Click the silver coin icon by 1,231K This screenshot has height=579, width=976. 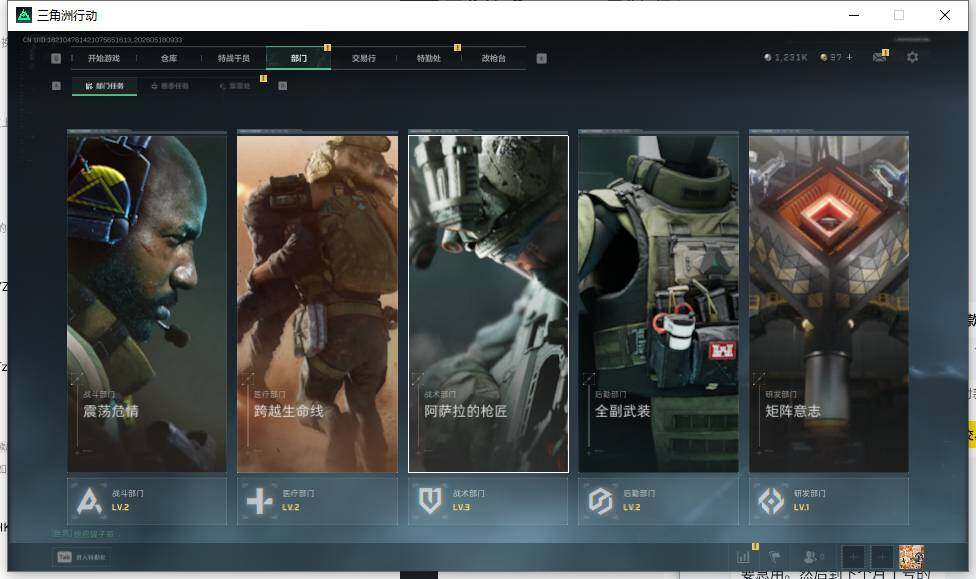coord(767,57)
